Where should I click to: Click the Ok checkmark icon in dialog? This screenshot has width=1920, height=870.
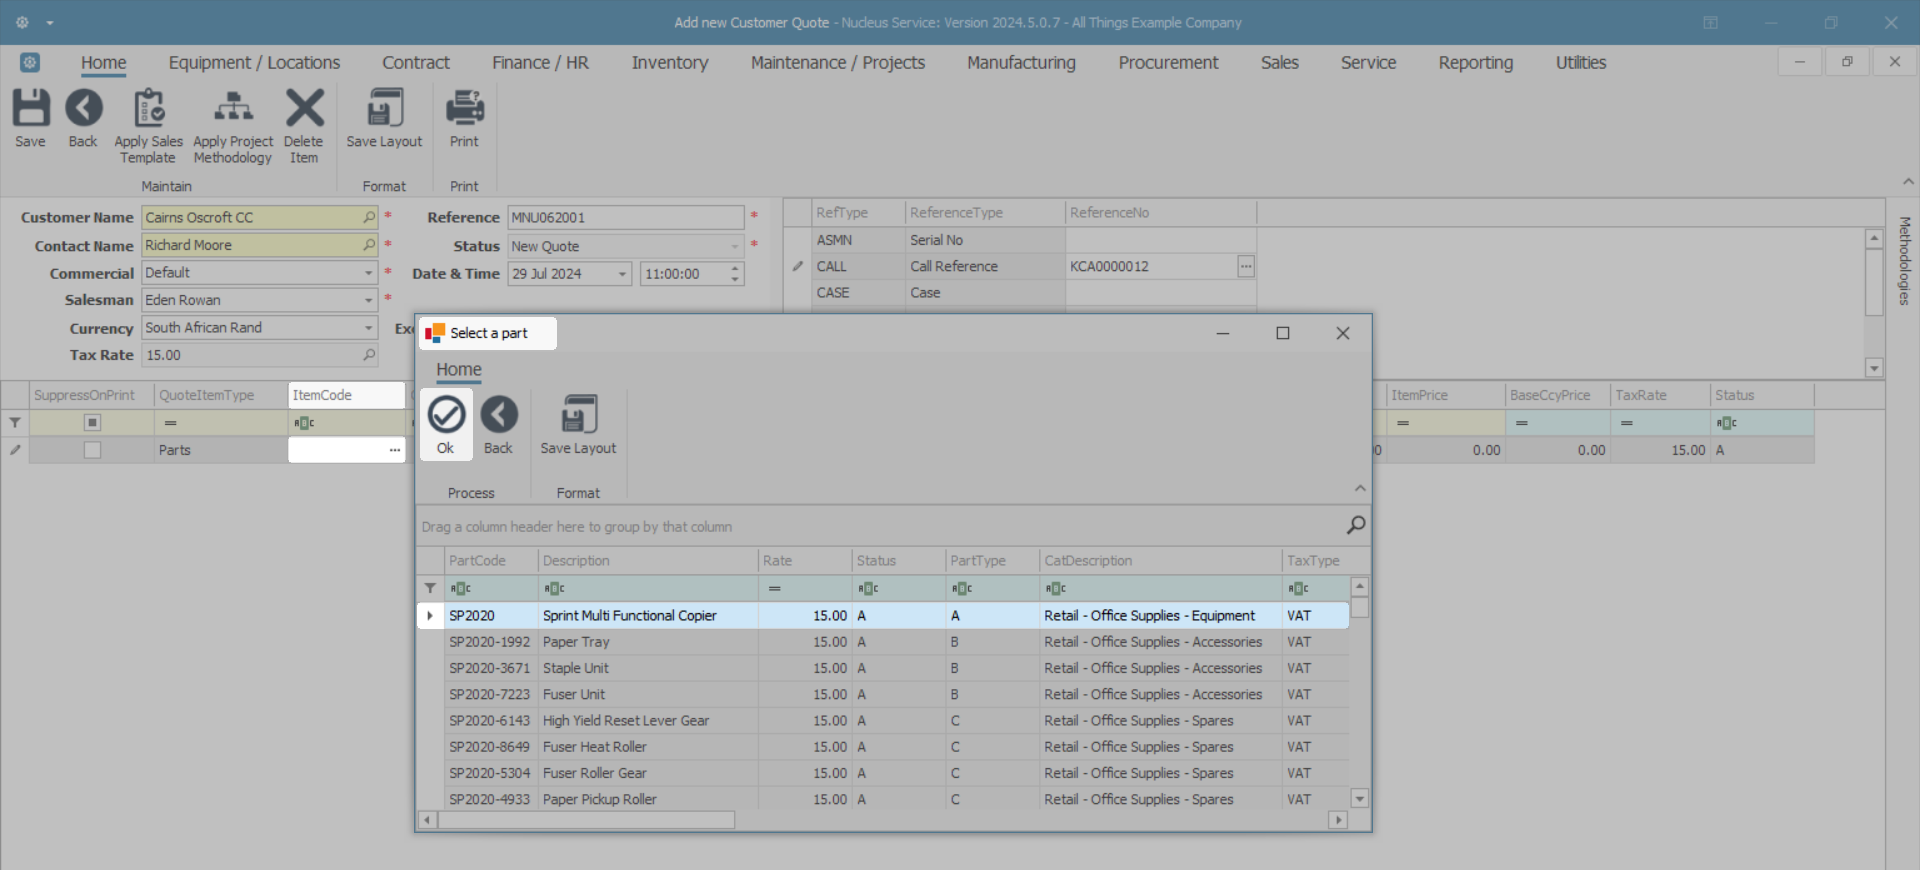click(x=446, y=415)
